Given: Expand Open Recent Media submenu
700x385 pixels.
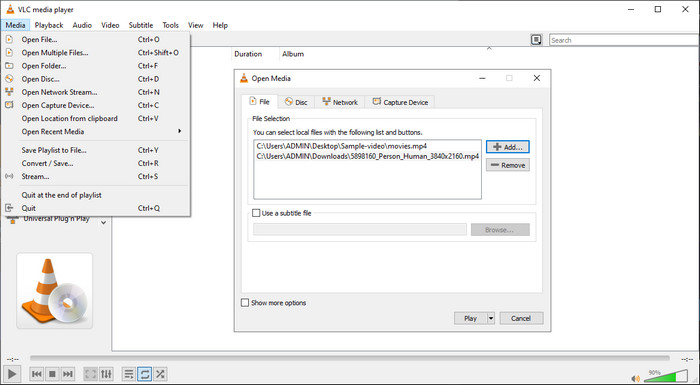Looking at the screenshot, I should (96, 132).
